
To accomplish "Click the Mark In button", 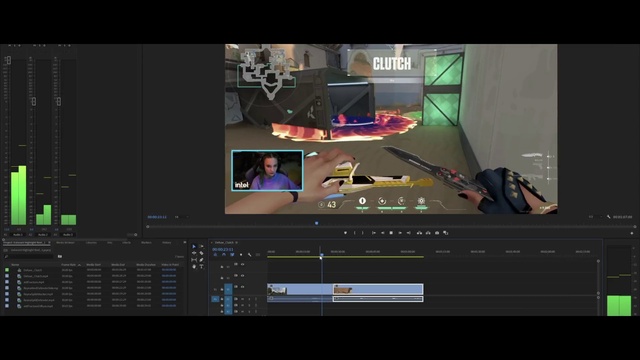I will click(x=354, y=233).
